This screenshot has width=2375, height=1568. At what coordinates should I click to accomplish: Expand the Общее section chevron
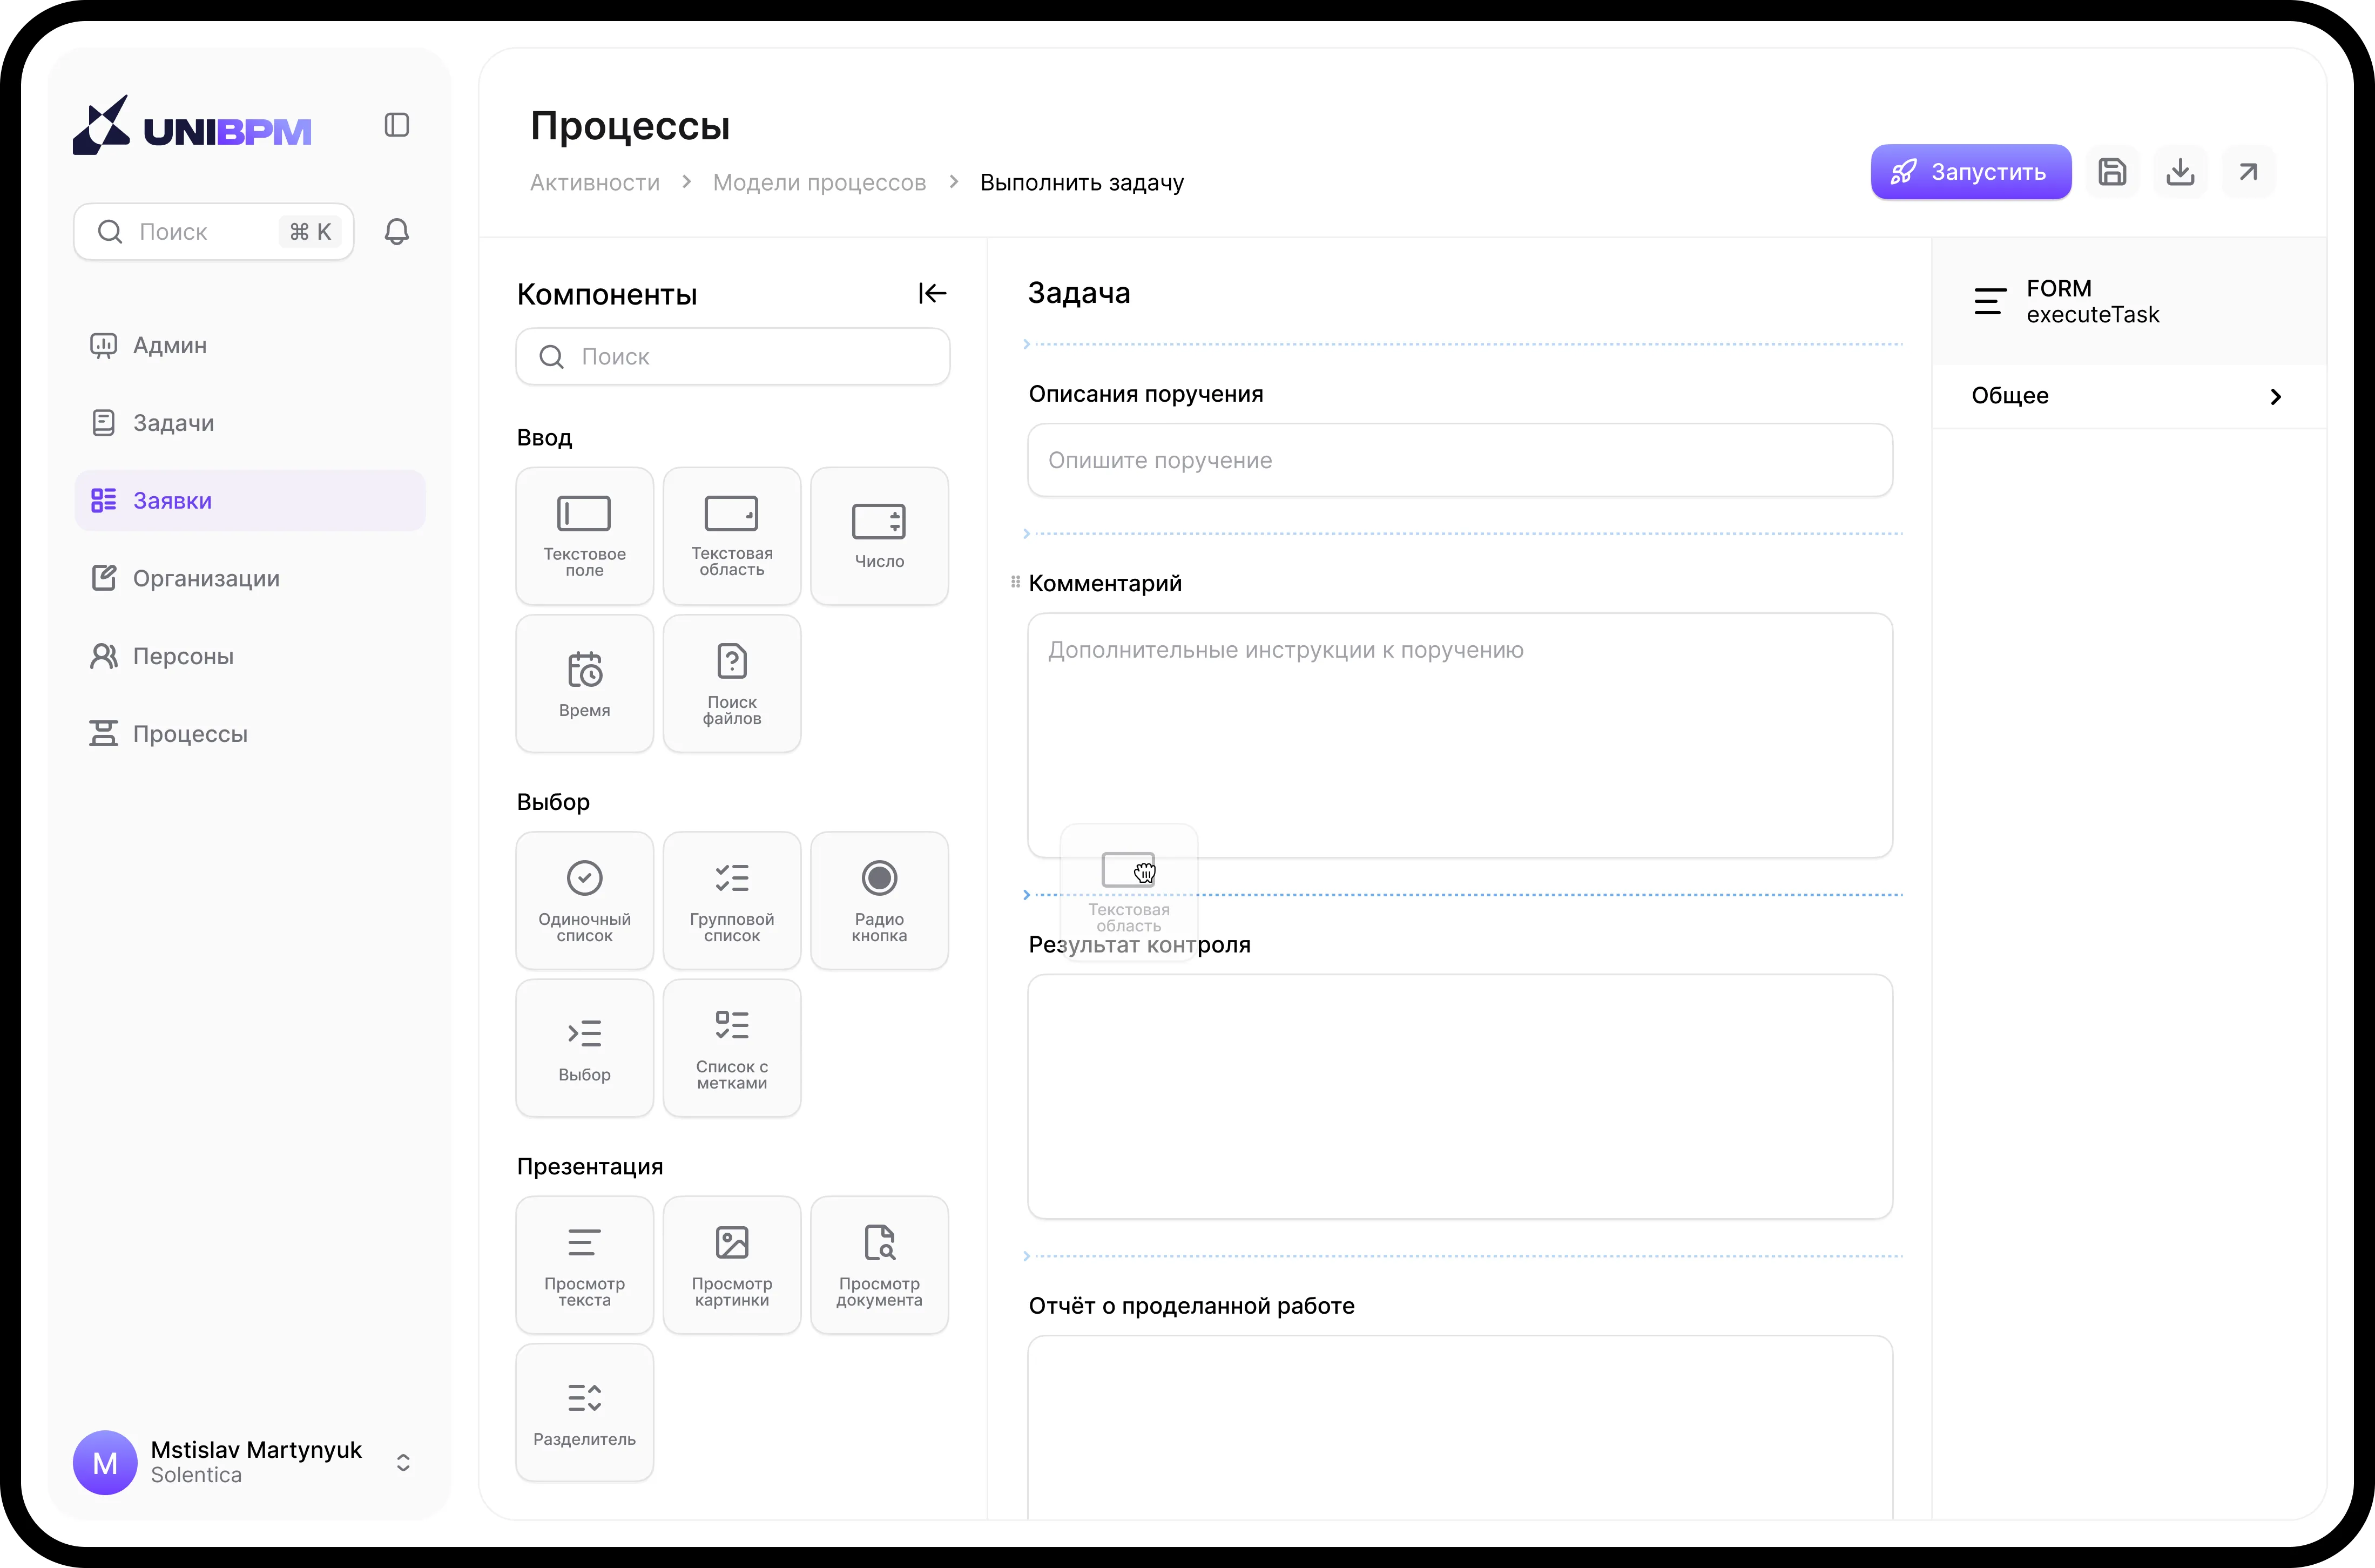pos(2275,397)
